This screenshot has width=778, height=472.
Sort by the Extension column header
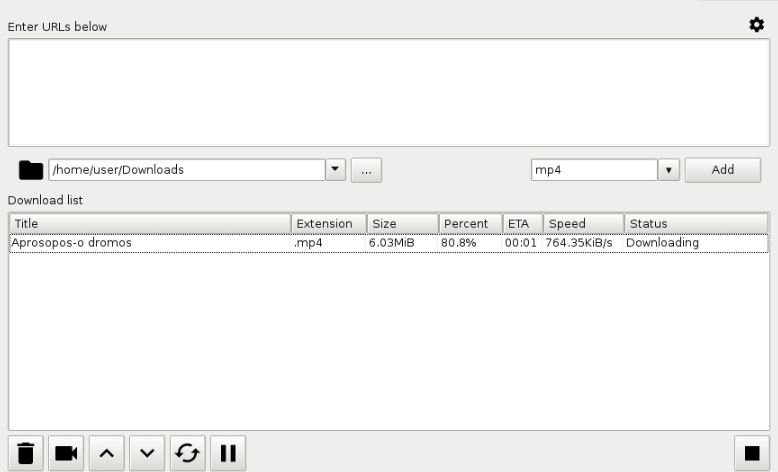coord(329,223)
